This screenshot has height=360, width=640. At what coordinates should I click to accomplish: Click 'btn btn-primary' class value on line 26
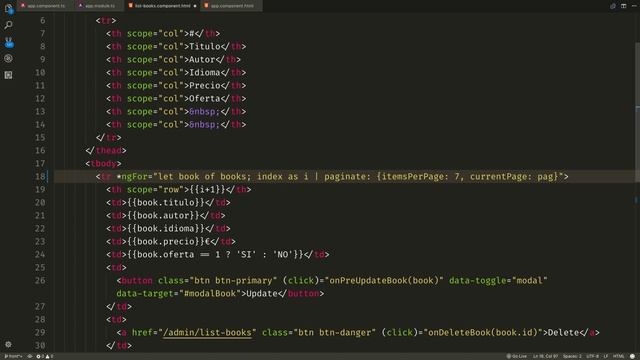pyautogui.click(x=233, y=280)
